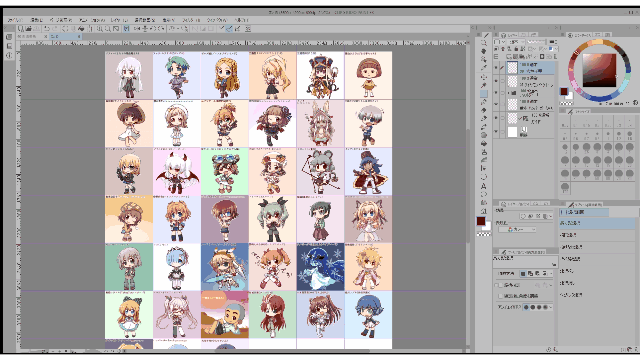The height and width of the screenshot is (360, 640).
Task: Enable adjust angle after fixed checkbox
Action: (x=500, y=296)
